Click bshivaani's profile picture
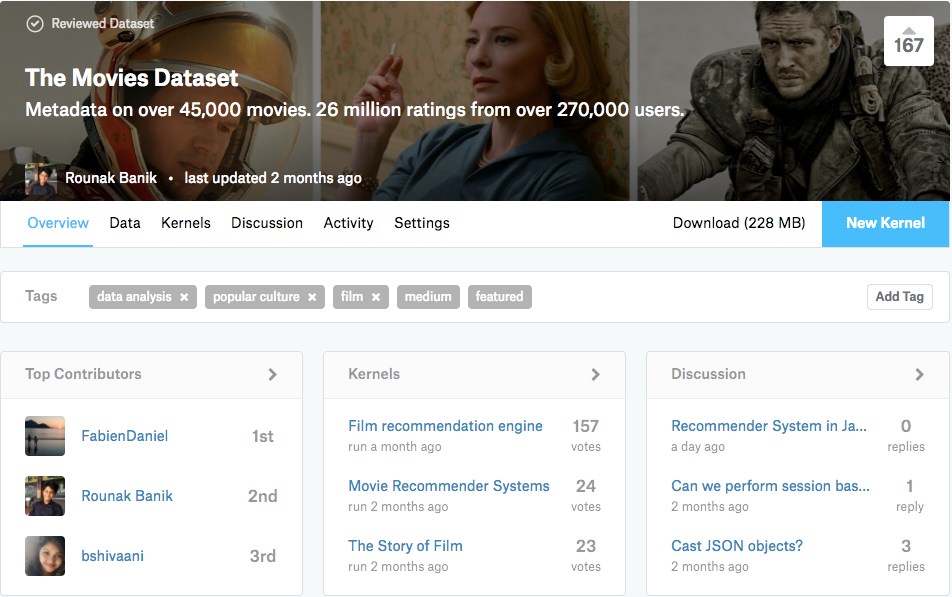The height and width of the screenshot is (597, 952). 45,556
